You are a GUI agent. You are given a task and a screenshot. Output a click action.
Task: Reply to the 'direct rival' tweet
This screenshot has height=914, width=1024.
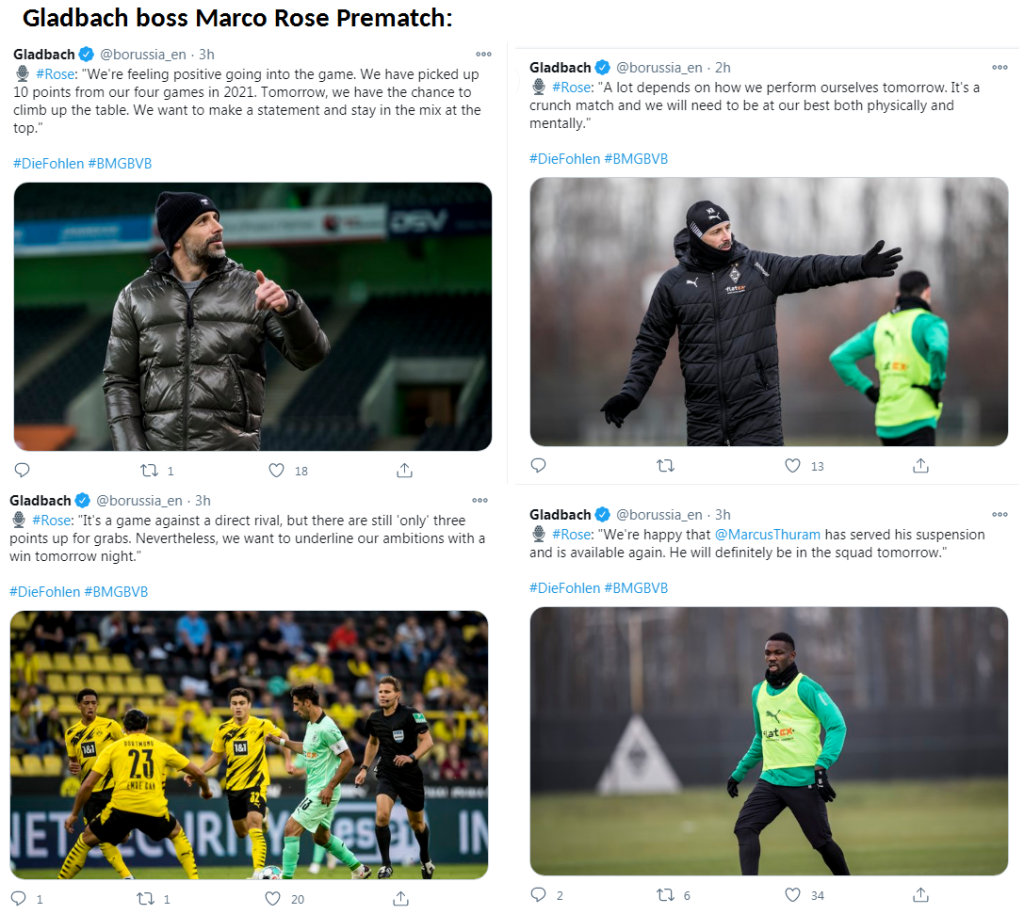pos(19,898)
